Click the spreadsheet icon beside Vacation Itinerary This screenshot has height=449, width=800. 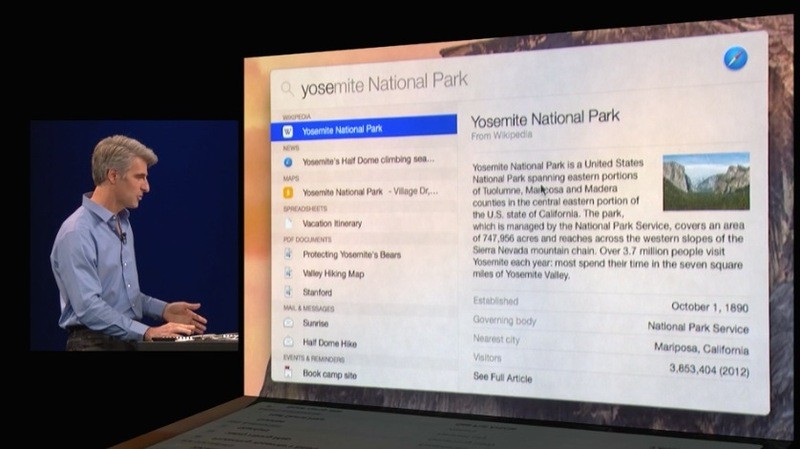(x=288, y=223)
